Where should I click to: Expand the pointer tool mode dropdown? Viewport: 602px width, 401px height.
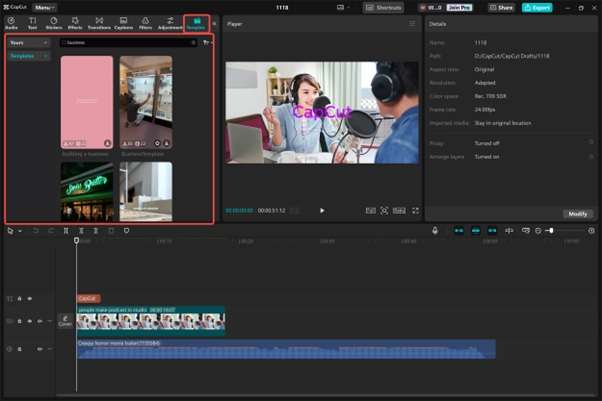pos(20,231)
